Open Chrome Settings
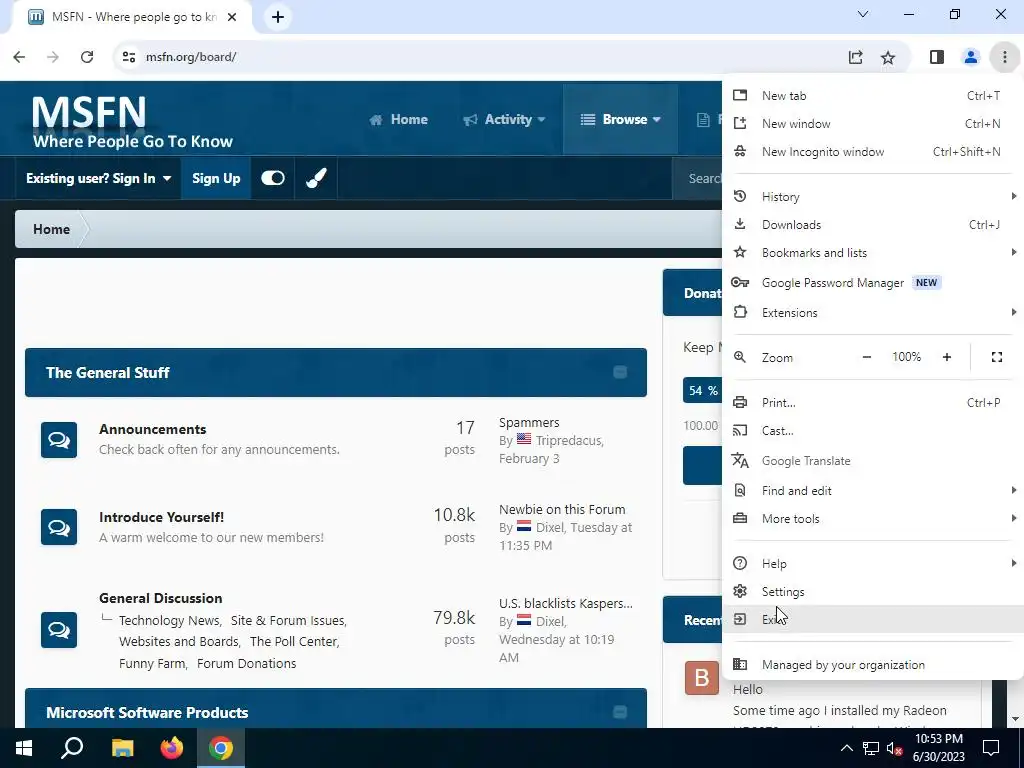The height and width of the screenshot is (768, 1024). [x=872, y=592]
